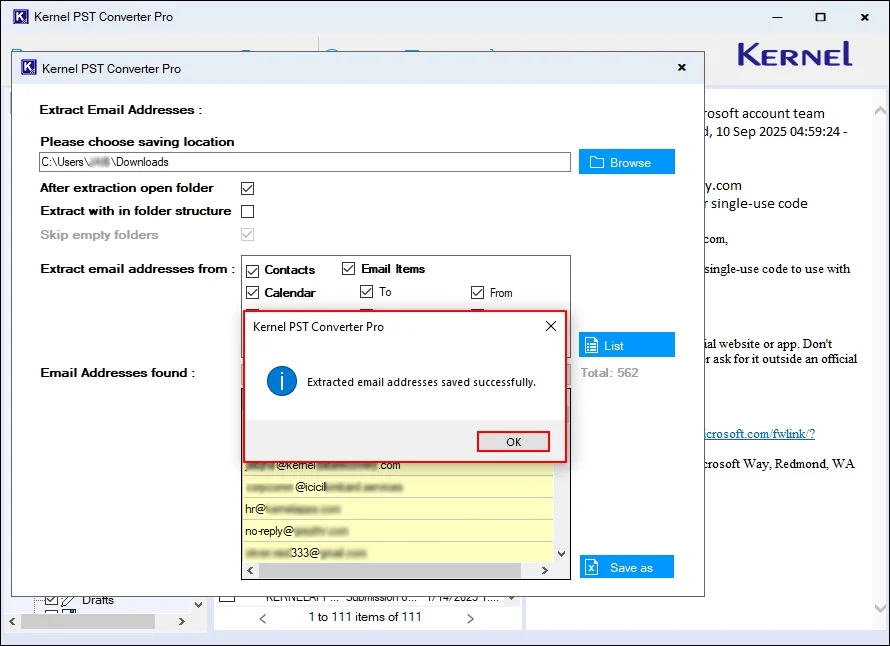Close the success message popup with X

550,326
